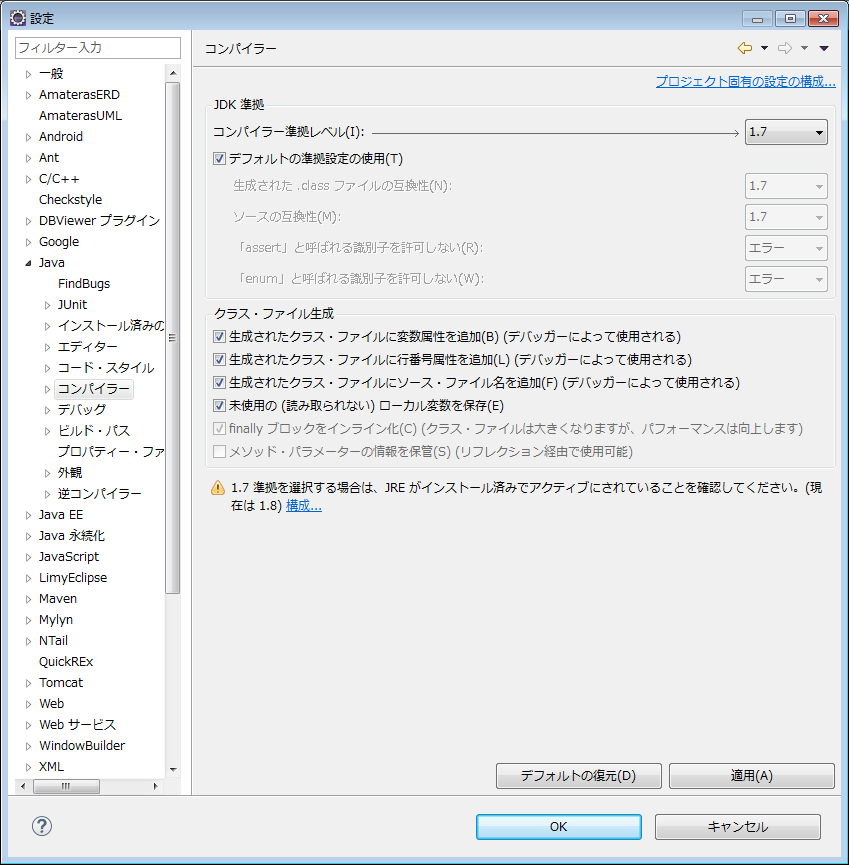The image size is (849, 865).
Task: Open the enum 識別子 エラー dropdown
Action: pos(786,279)
